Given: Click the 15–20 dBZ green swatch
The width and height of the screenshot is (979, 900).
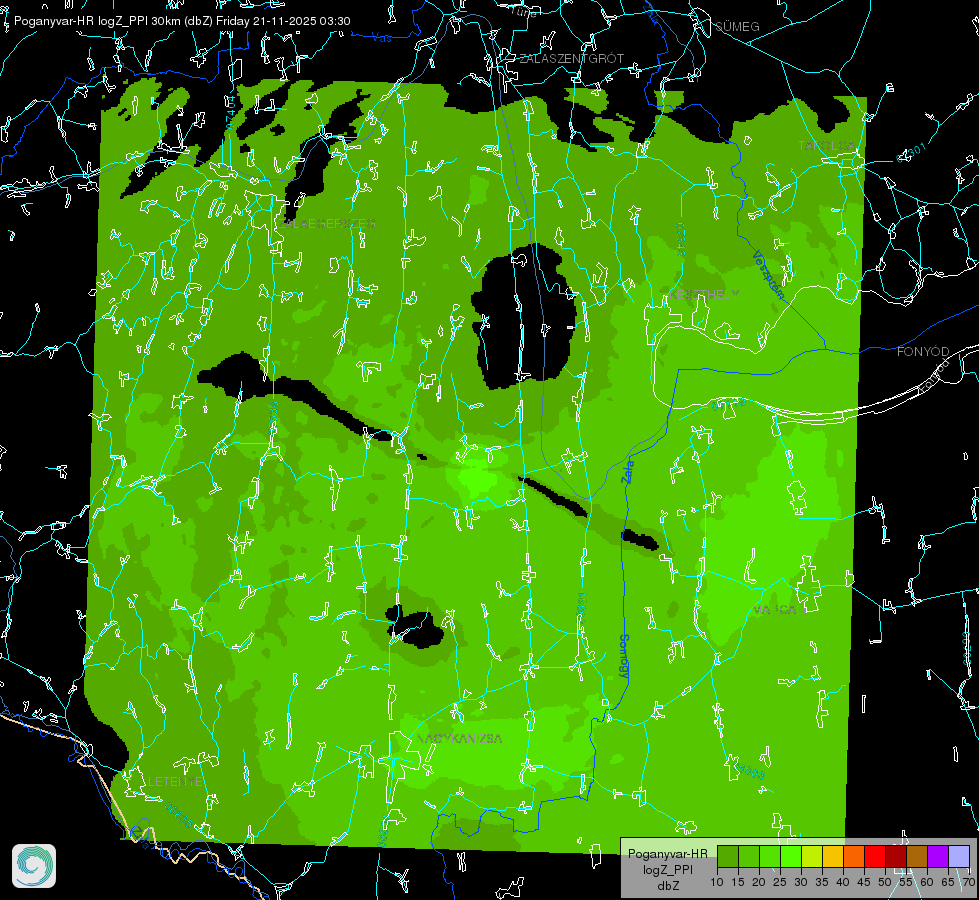Looking at the screenshot, I should tap(749, 856).
